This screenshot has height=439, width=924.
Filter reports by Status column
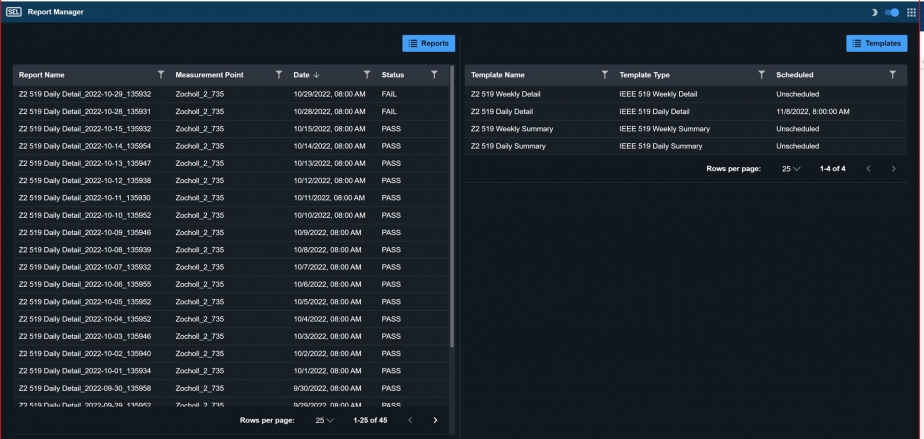click(x=433, y=75)
